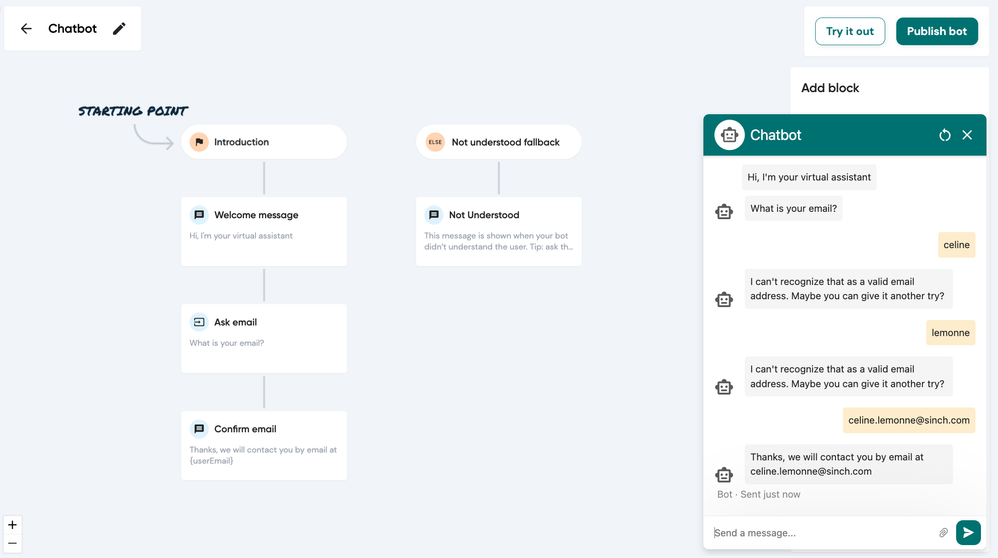
Task: Click the Ask email input icon
Action: (199, 322)
